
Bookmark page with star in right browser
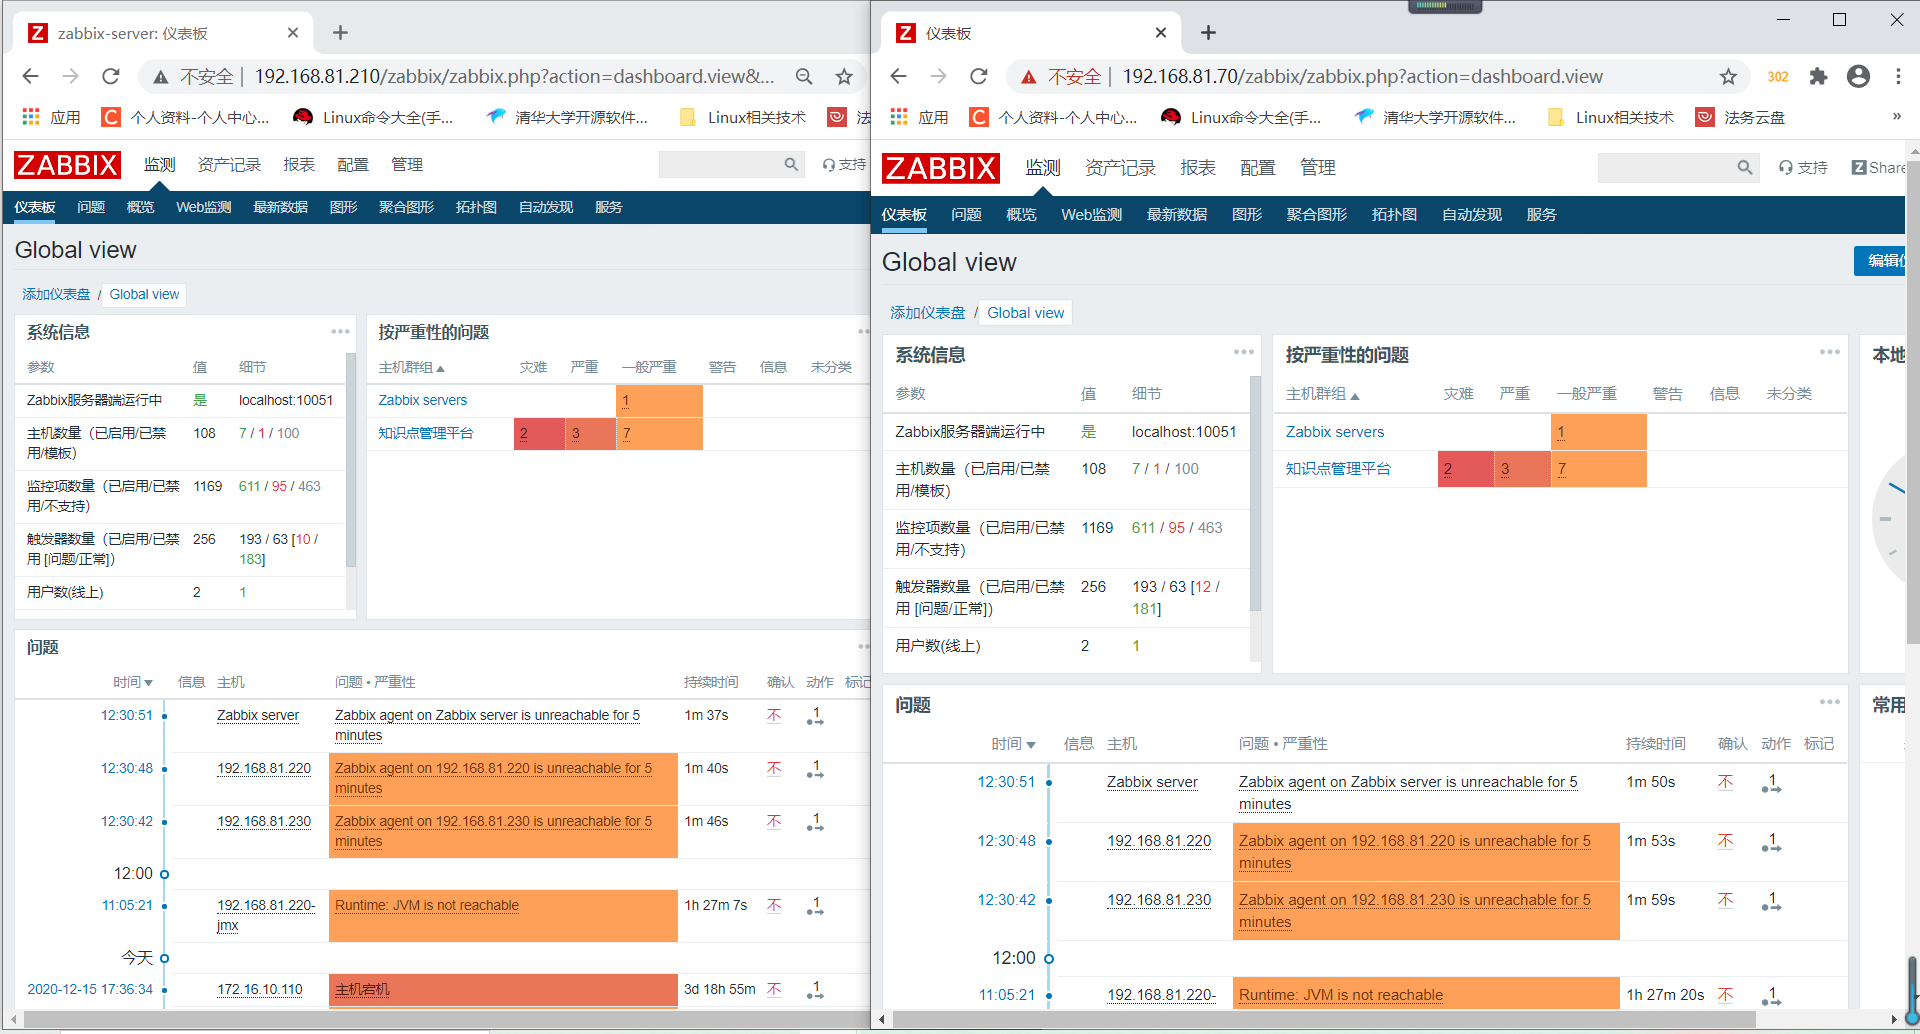[1728, 76]
